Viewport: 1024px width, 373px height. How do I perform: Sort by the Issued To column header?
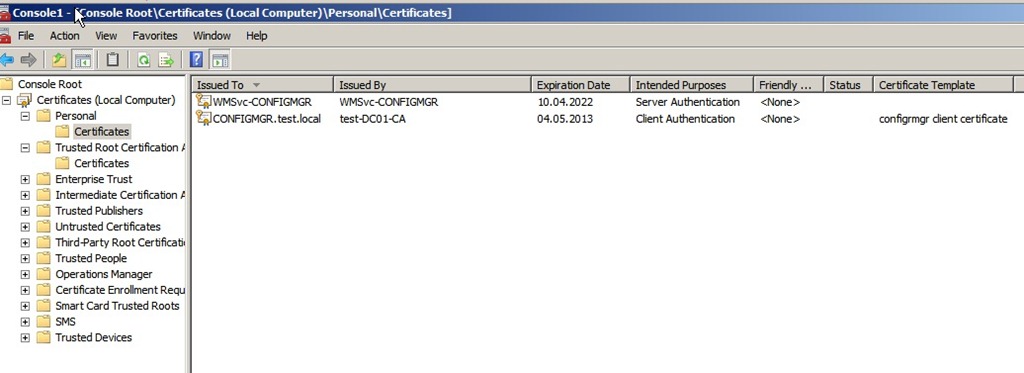pos(263,85)
